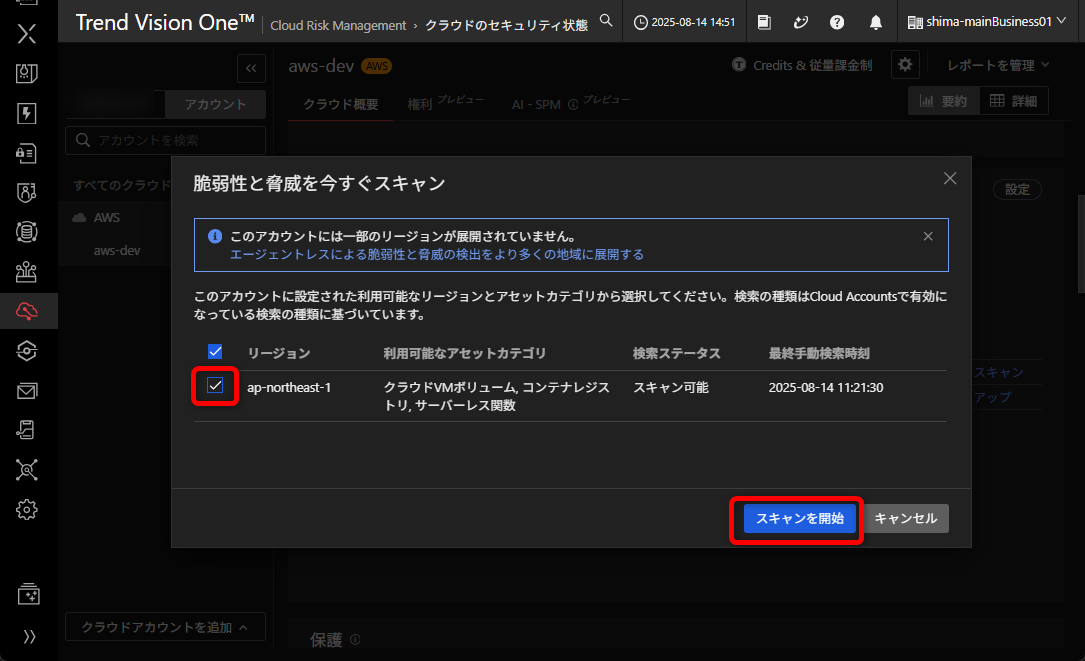
Task: Close the scan dialog with X
Action: [950, 179]
